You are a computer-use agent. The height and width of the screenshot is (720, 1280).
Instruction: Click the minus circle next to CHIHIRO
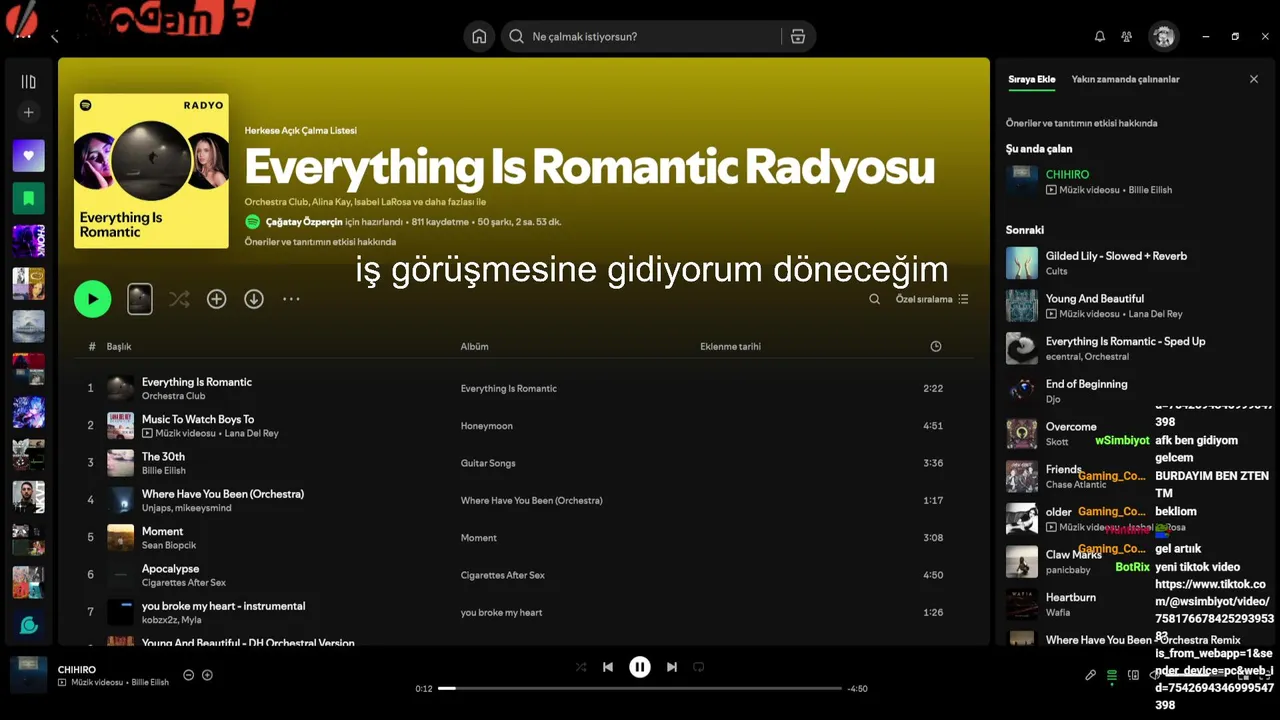click(x=188, y=675)
